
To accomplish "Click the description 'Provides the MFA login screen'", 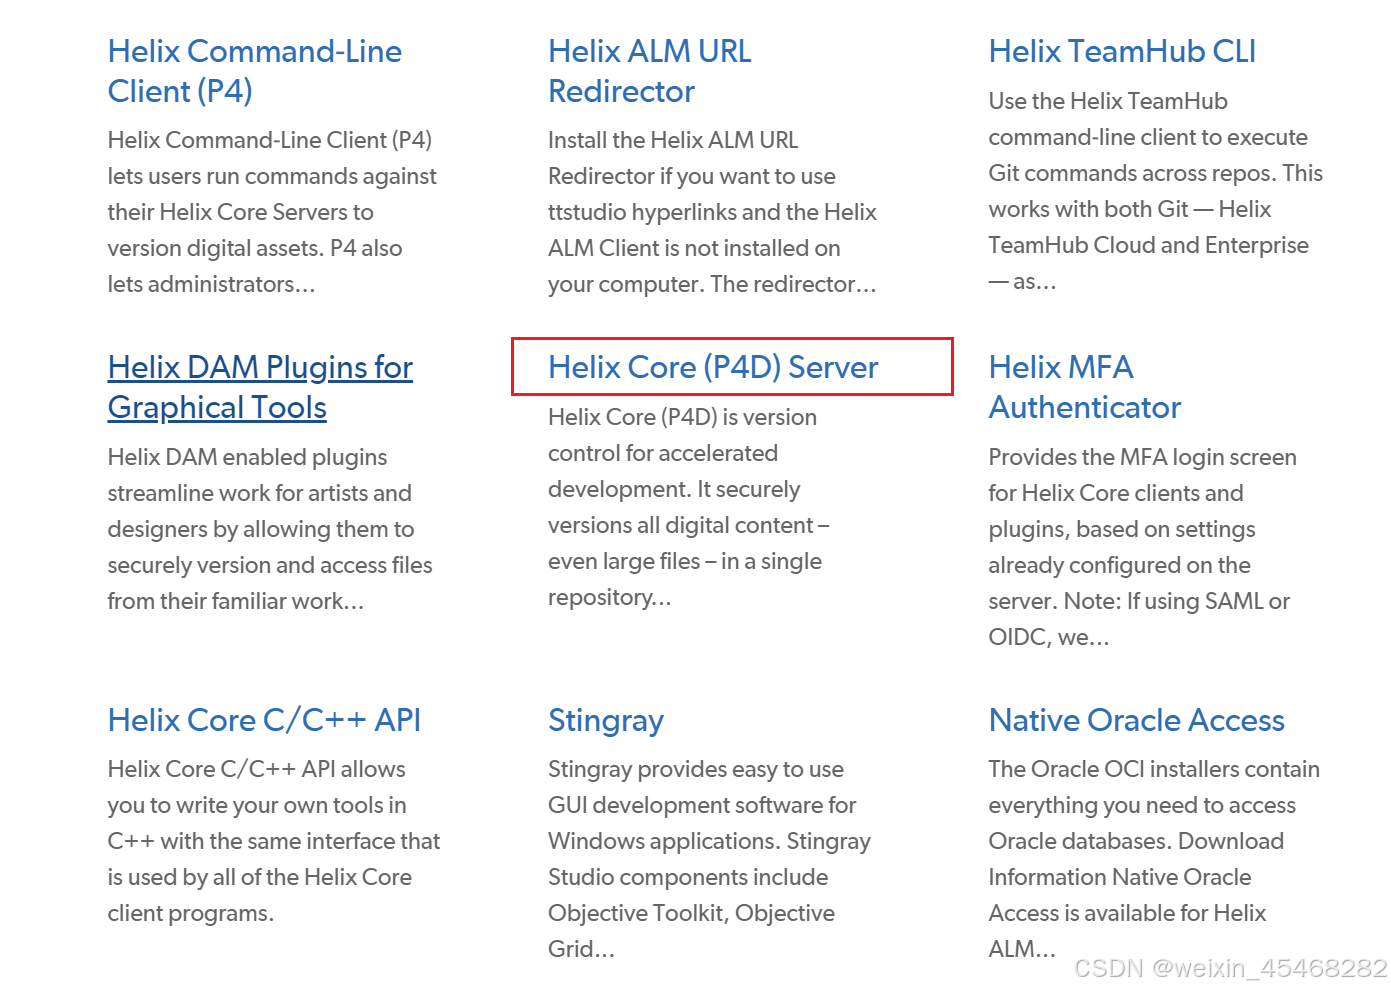I will click(x=1142, y=547).
